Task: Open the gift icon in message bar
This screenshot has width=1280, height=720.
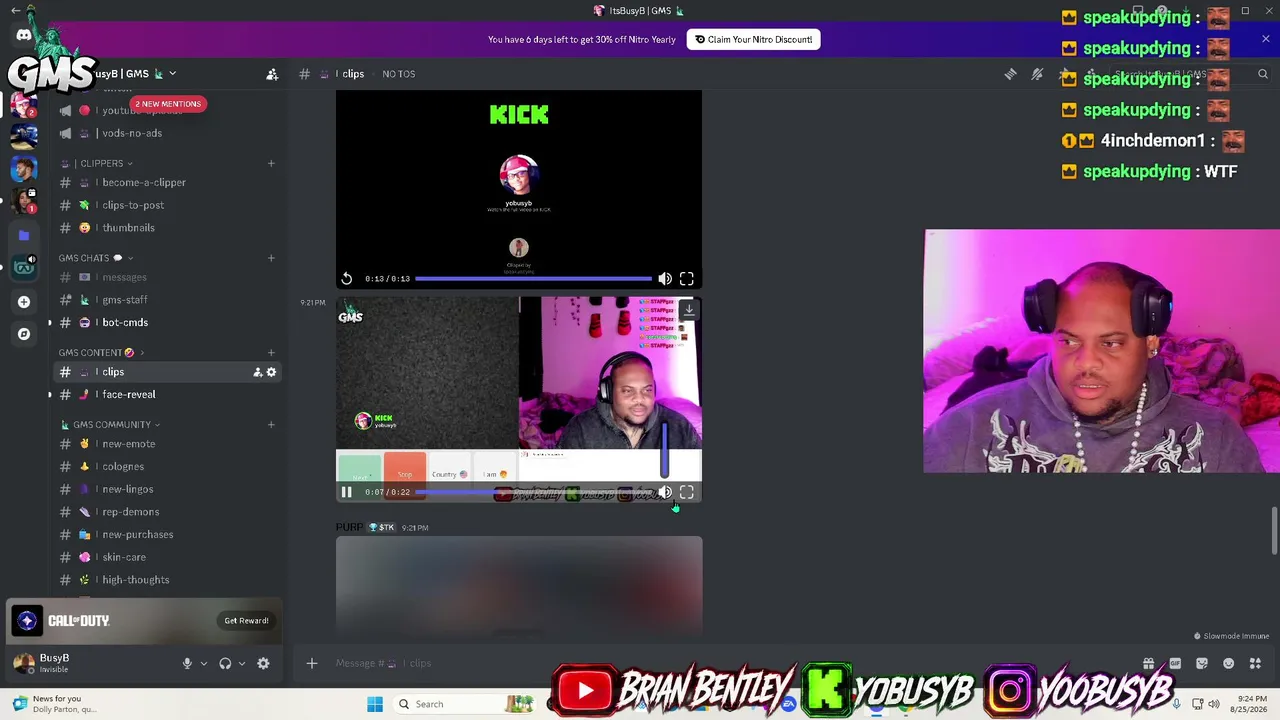Action: click(1148, 663)
